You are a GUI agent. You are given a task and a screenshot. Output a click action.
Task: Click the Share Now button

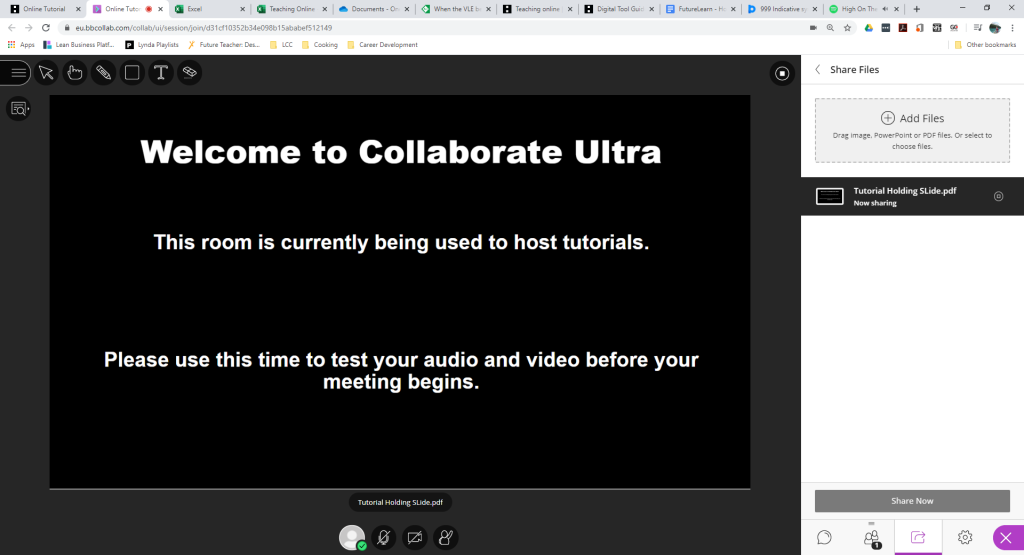[912, 501]
